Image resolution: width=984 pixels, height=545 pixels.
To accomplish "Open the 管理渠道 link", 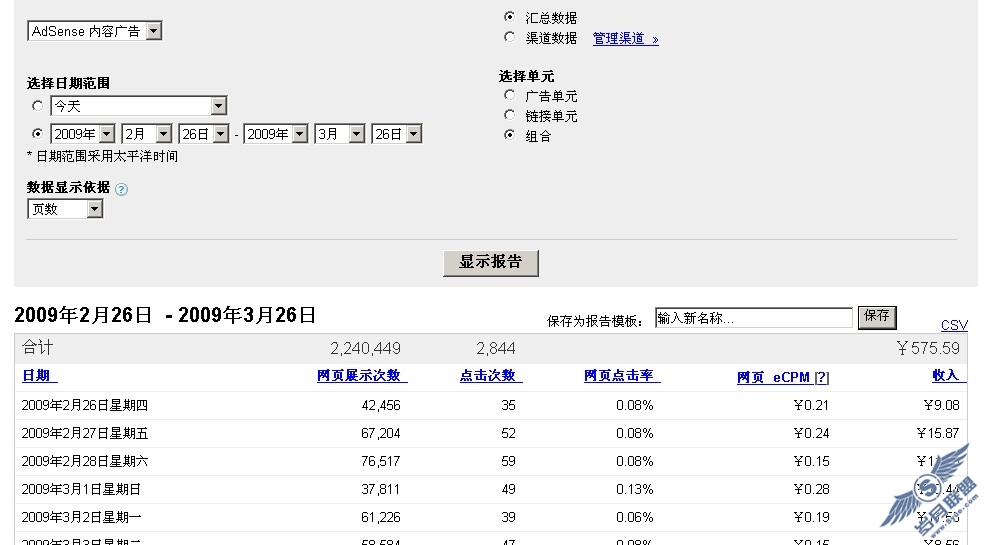I will (x=625, y=39).
